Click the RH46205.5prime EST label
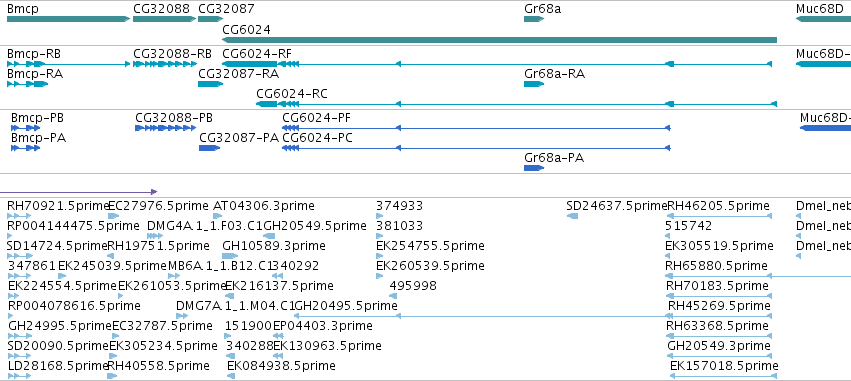The width and height of the screenshot is (851, 381). point(719,206)
